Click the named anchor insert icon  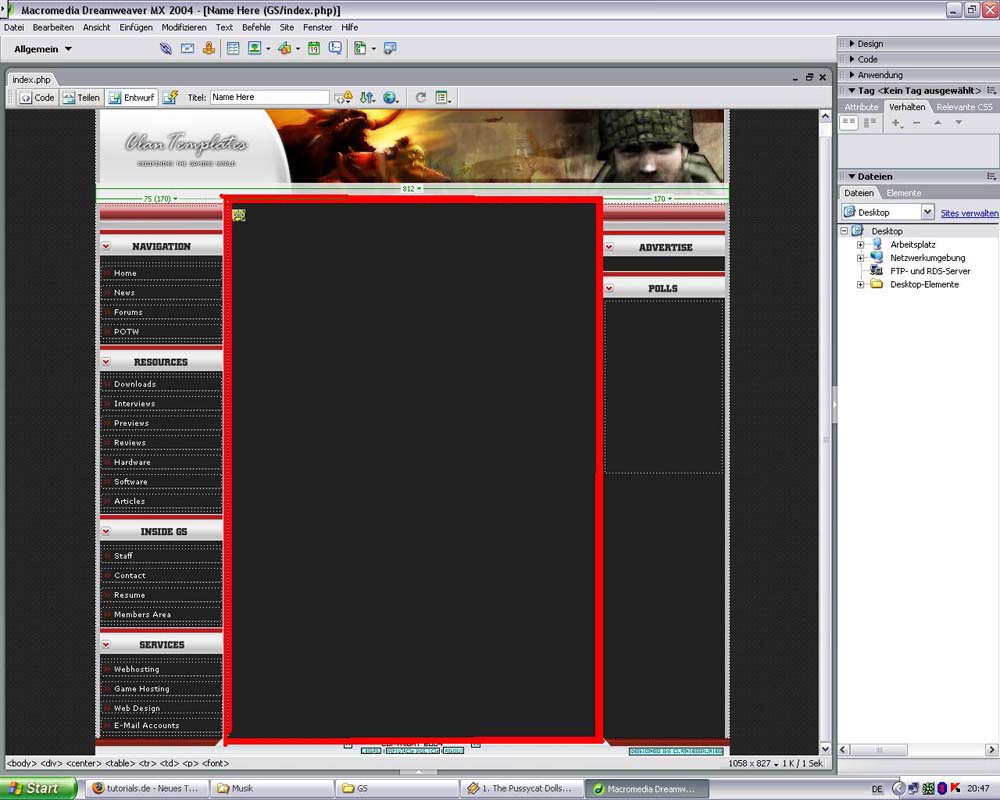click(x=209, y=48)
